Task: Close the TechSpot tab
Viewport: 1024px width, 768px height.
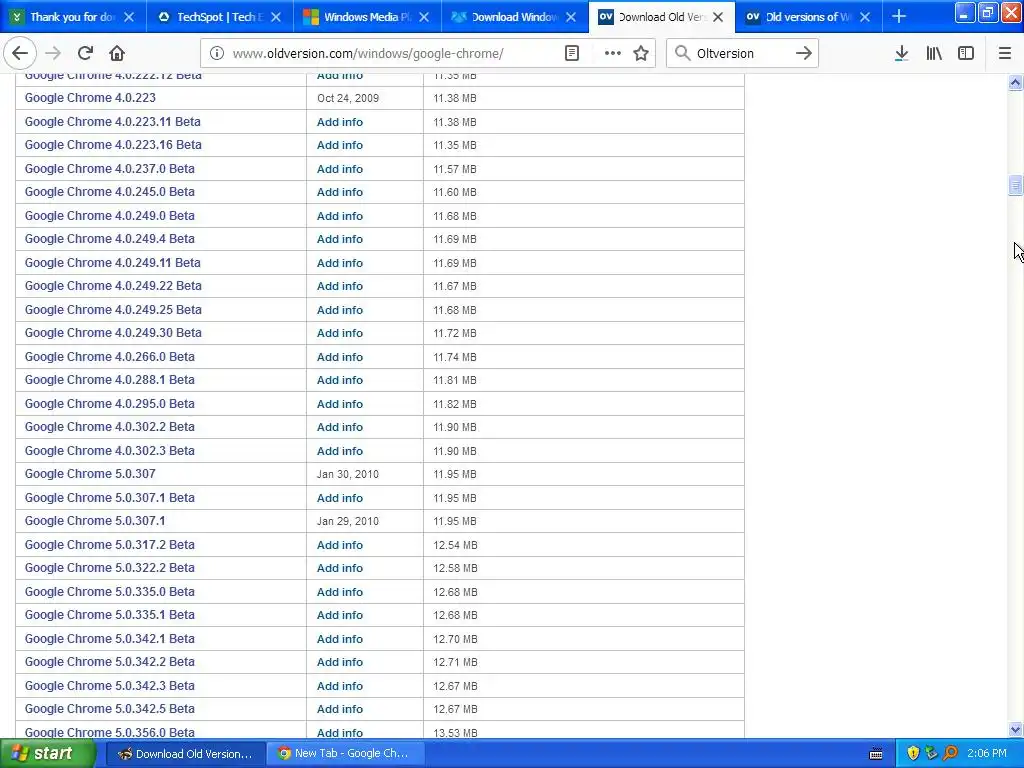Action: pos(276,17)
